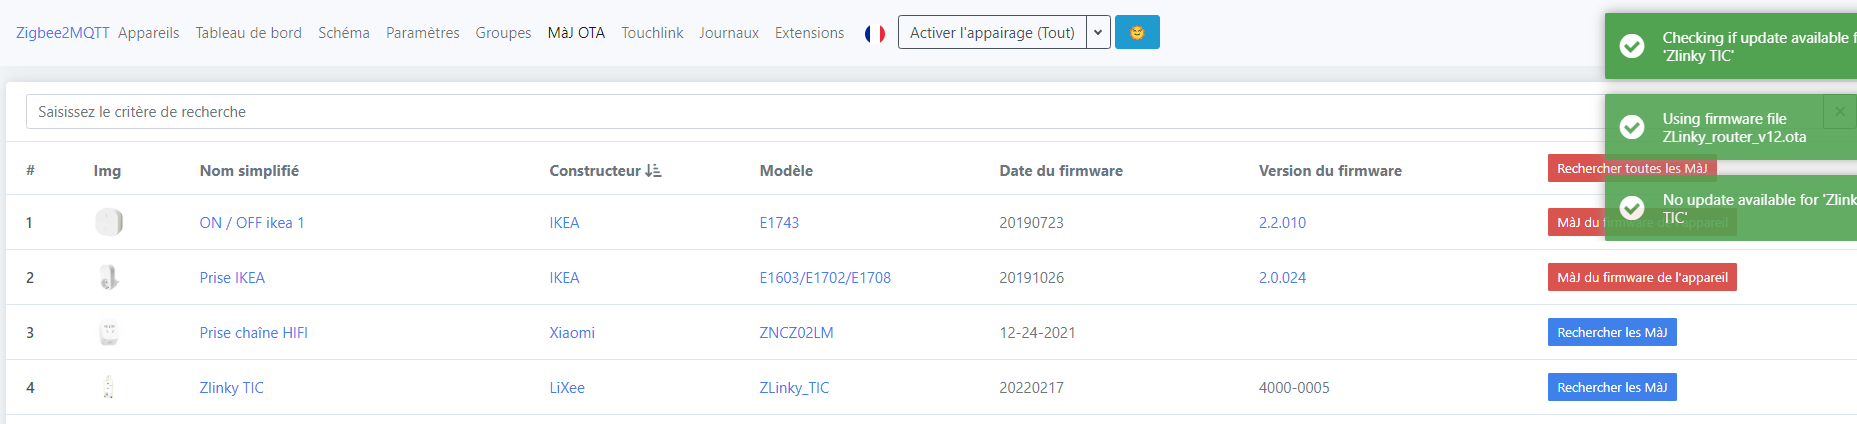Open the E1603/E1702/E1708 model link
Viewport: 1857px width, 424px height.
point(825,278)
